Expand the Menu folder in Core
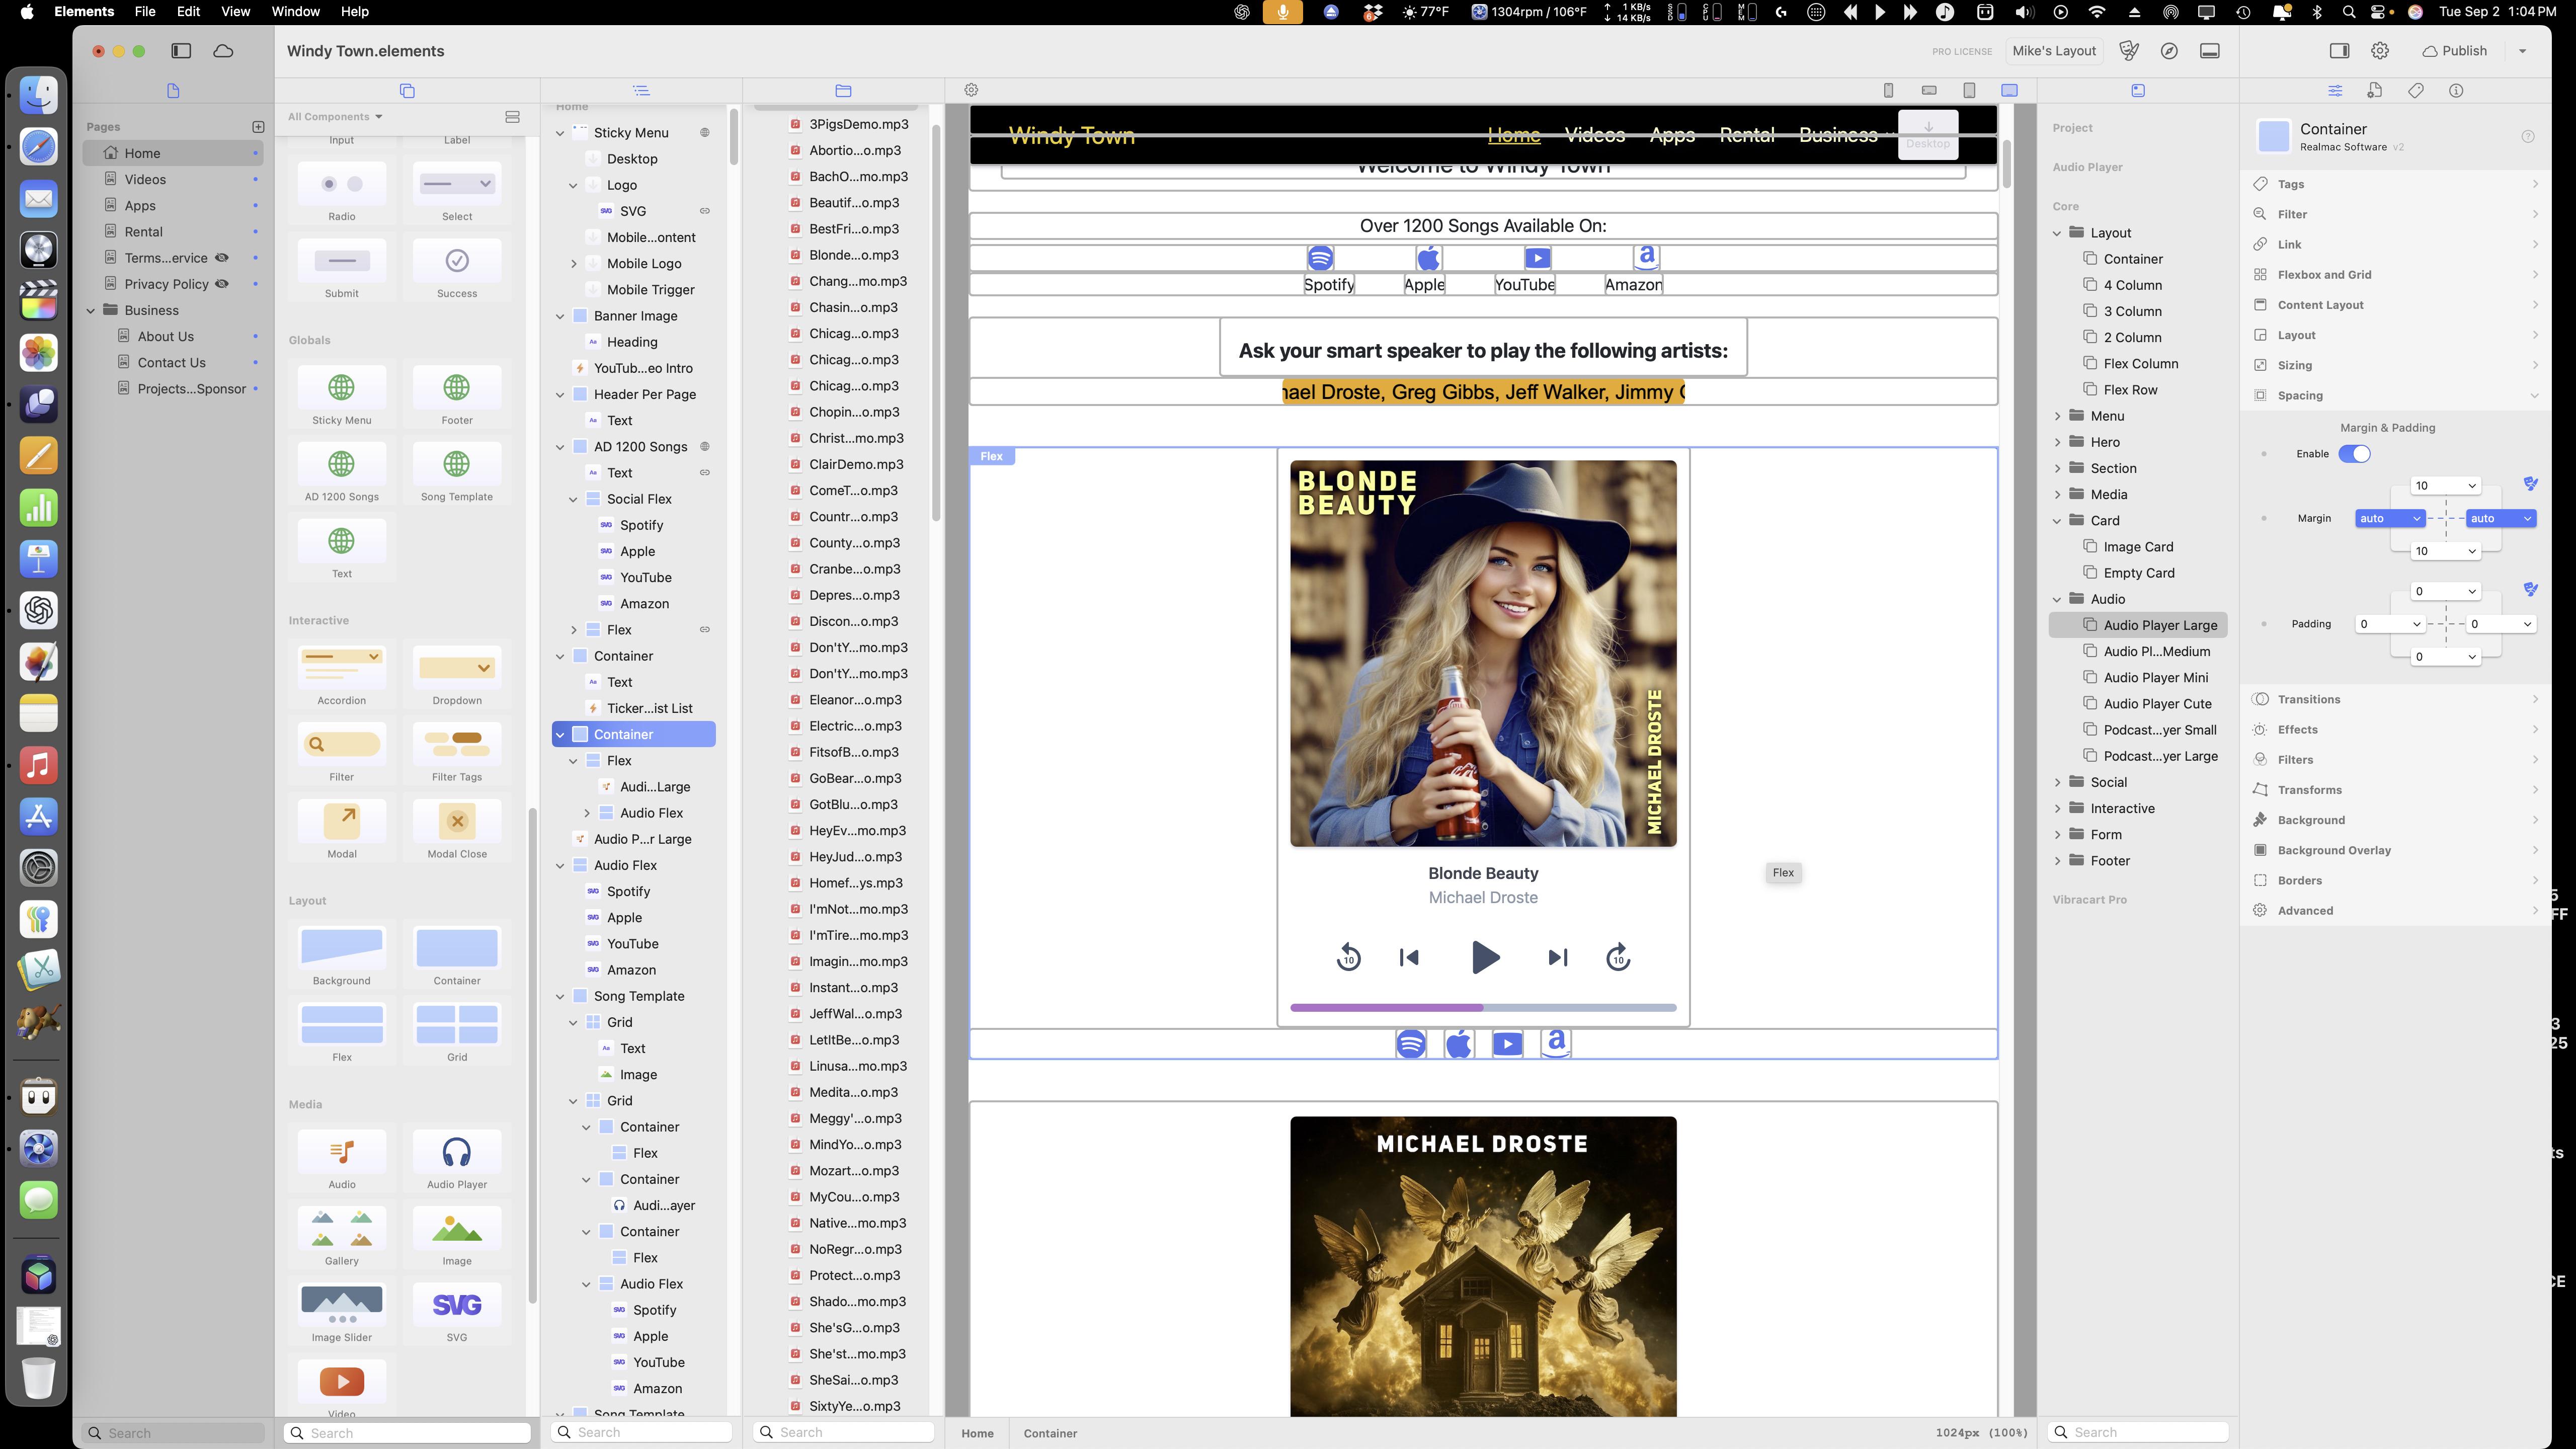2576x1449 pixels. pos(2058,416)
